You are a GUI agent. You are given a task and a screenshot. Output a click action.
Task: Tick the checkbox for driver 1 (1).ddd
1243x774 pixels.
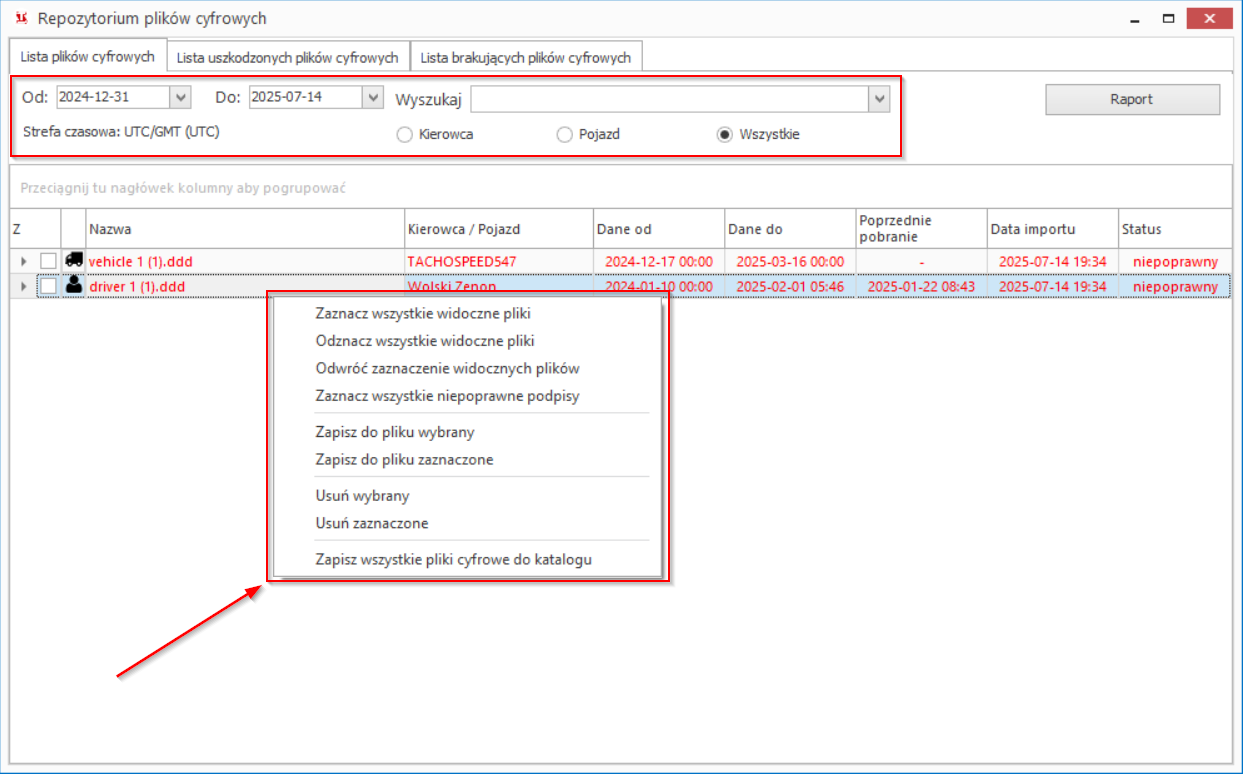[48, 286]
